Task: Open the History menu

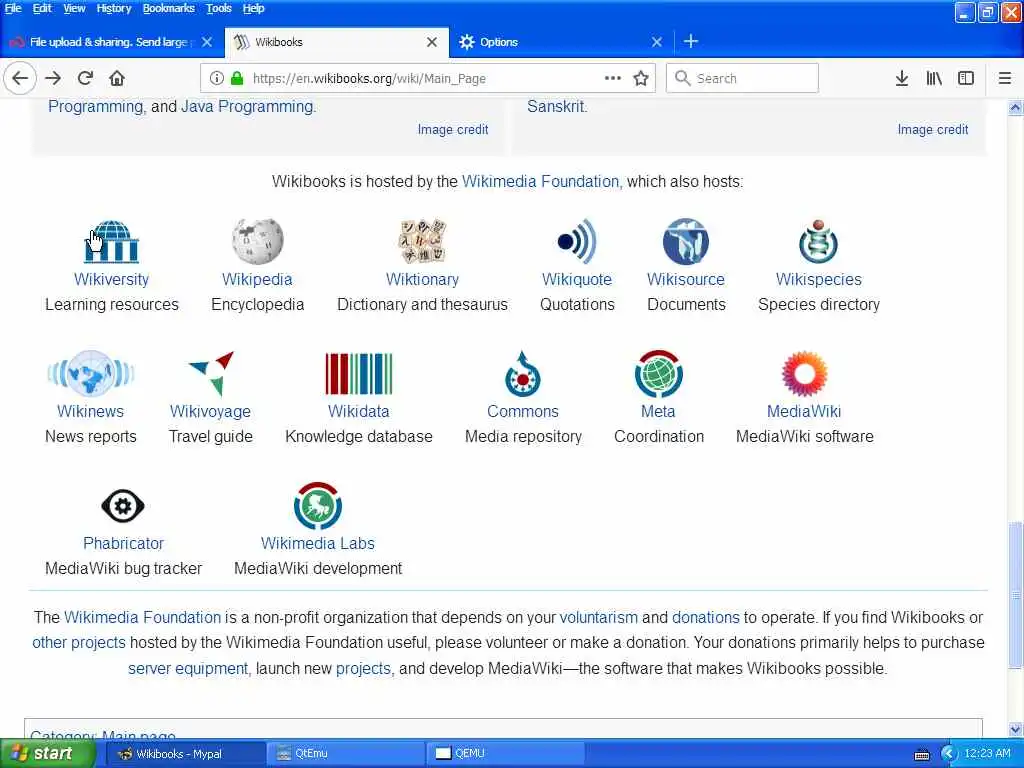Action: [114, 8]
